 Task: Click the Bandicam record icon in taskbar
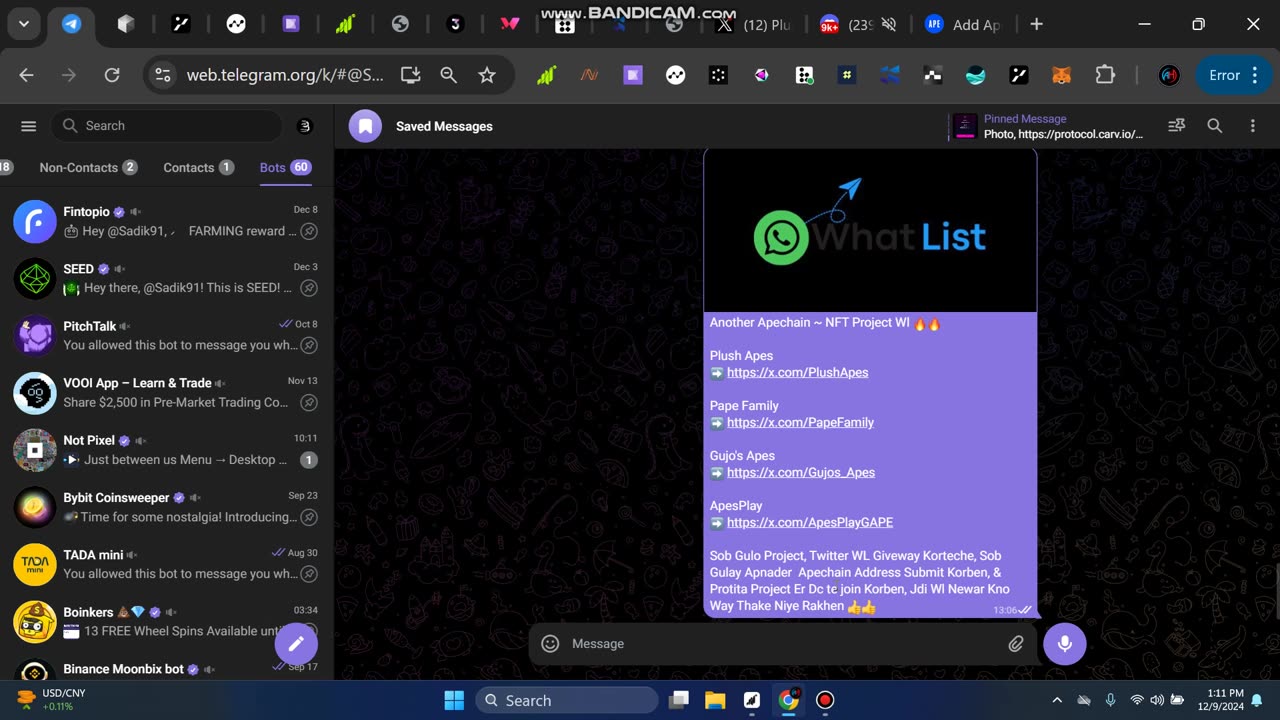point(825,700)
